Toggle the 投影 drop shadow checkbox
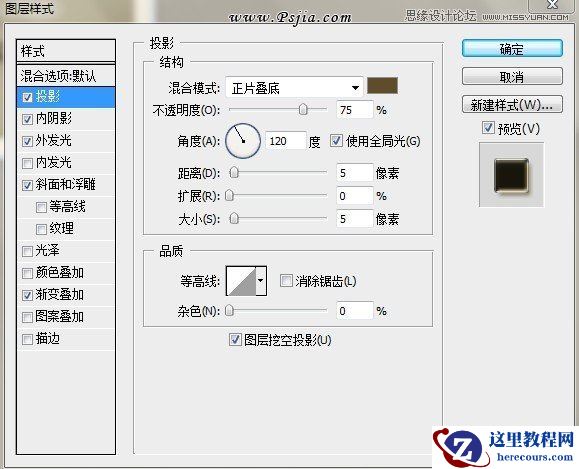 pyautogui.click(x=27, y=97)
